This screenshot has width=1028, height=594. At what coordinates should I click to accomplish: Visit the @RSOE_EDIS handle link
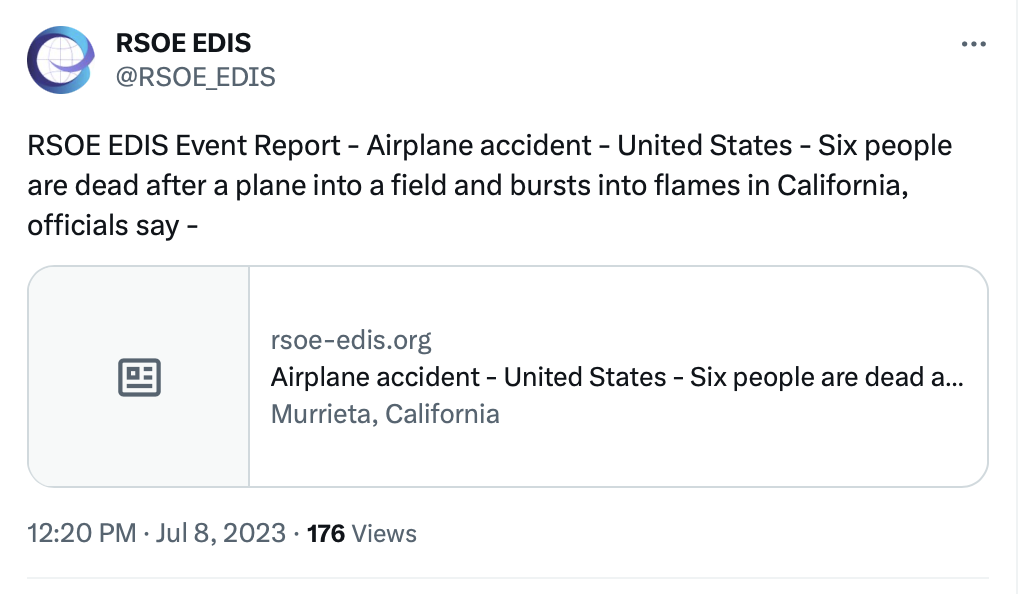[195, 77]
